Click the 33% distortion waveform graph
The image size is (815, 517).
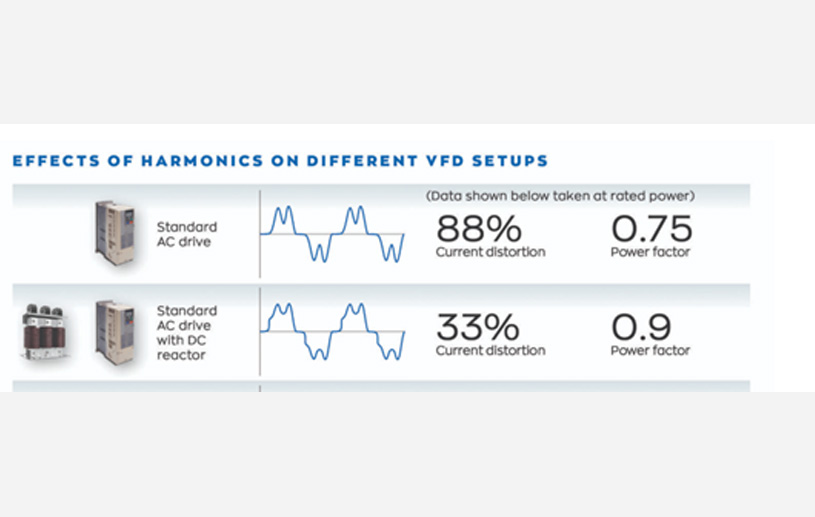coord(332,332)
